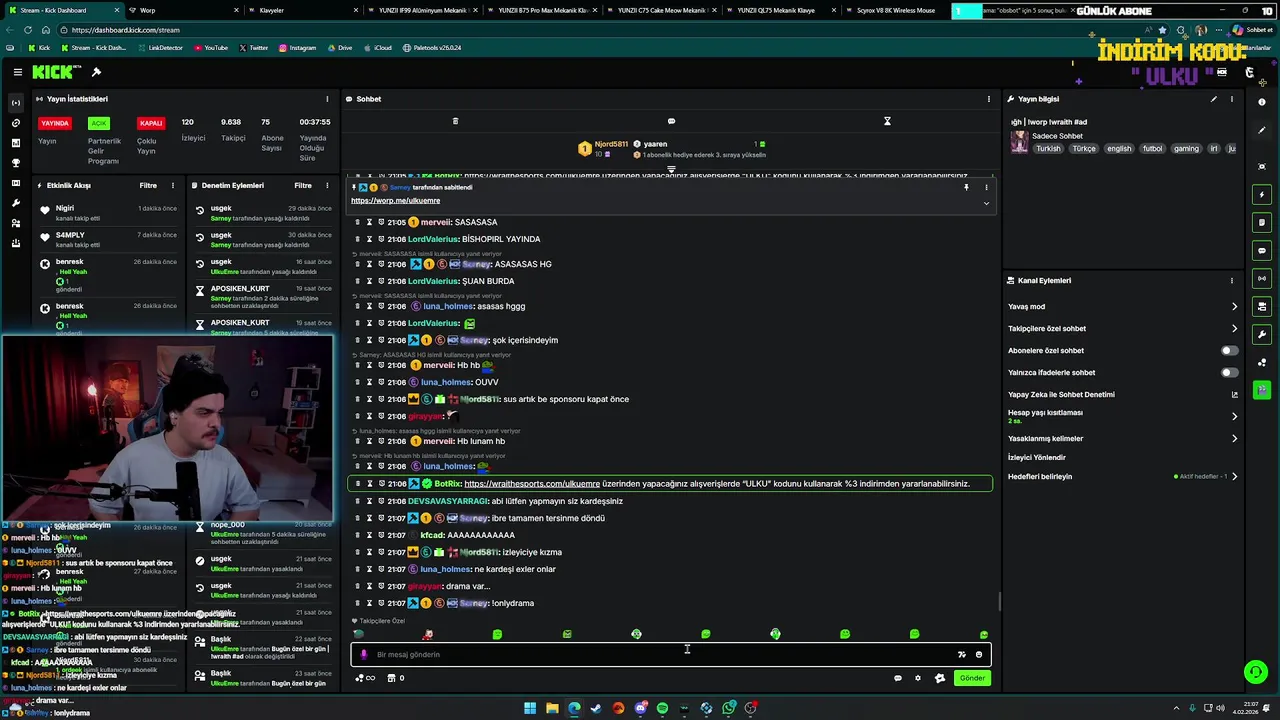Toggle the chat bubble widget in right sidebar
The image size is (1280, 720).
(1262, 250)
